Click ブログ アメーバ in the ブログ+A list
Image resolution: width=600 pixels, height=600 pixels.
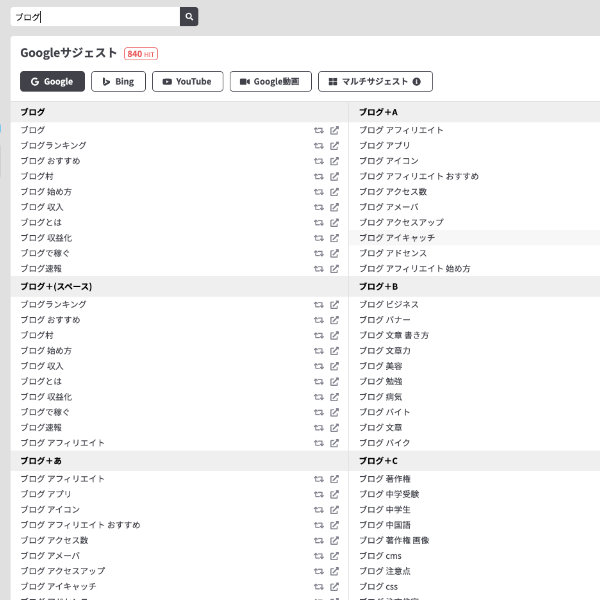pos(388,207)
